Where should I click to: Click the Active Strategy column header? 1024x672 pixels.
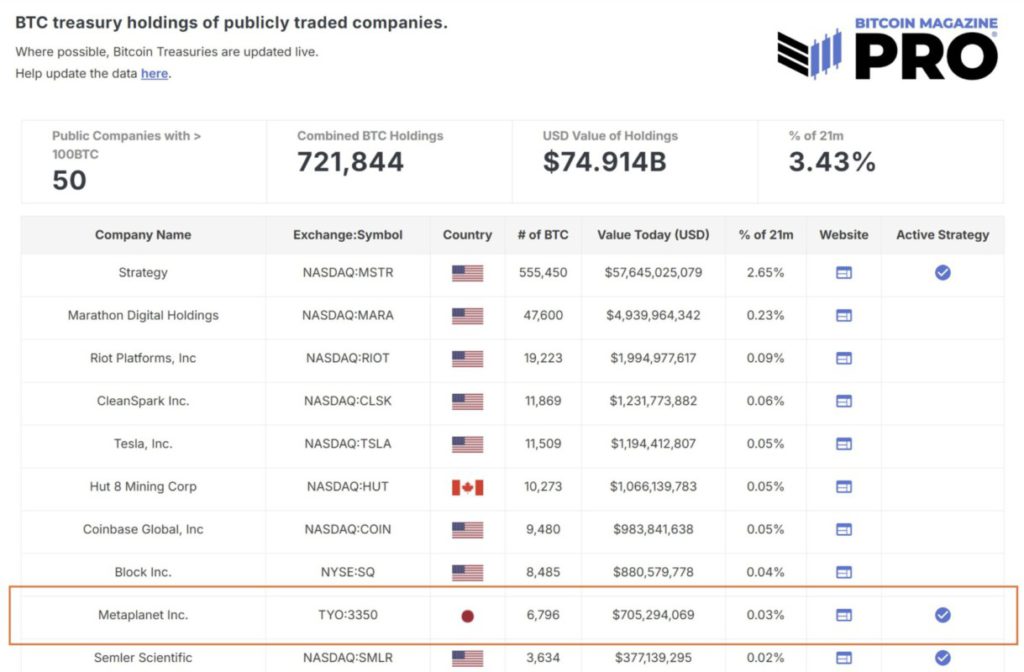click(942, 235)
